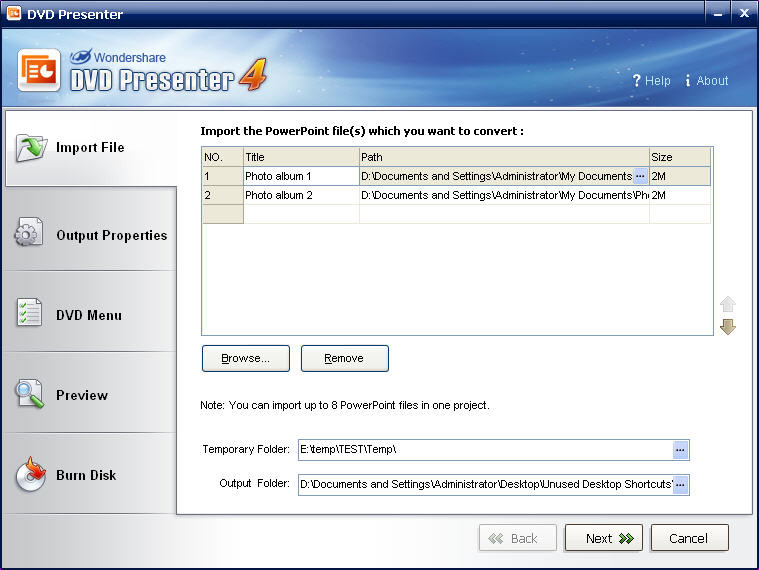Click title bar application icon

pos(14,13)
